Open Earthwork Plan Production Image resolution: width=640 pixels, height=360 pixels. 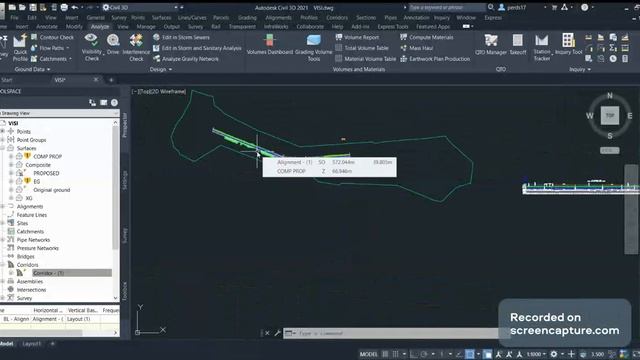pyautogui.click(x=435, y=59)
